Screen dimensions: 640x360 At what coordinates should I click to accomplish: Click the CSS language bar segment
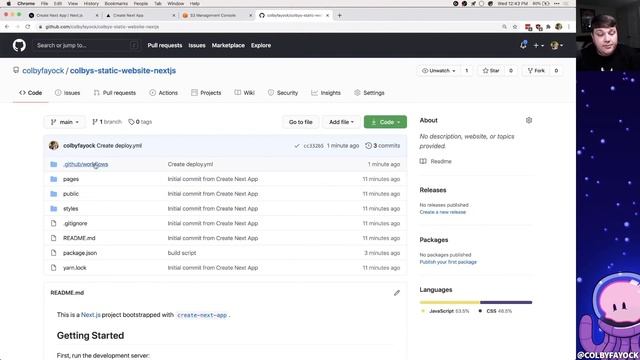tap(506, 302)
